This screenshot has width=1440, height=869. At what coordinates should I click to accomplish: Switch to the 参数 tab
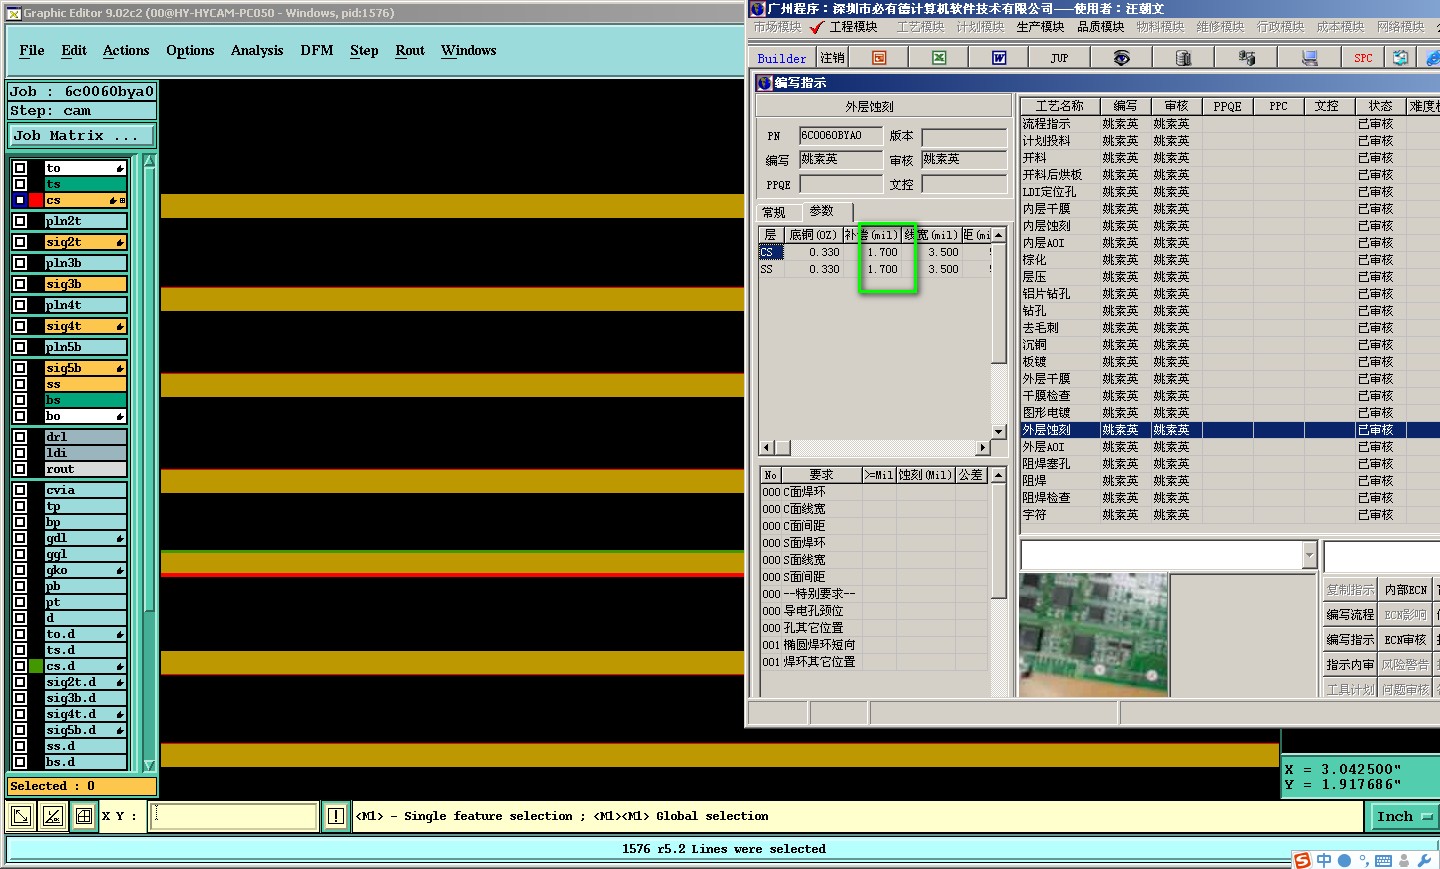coord(822,211)
